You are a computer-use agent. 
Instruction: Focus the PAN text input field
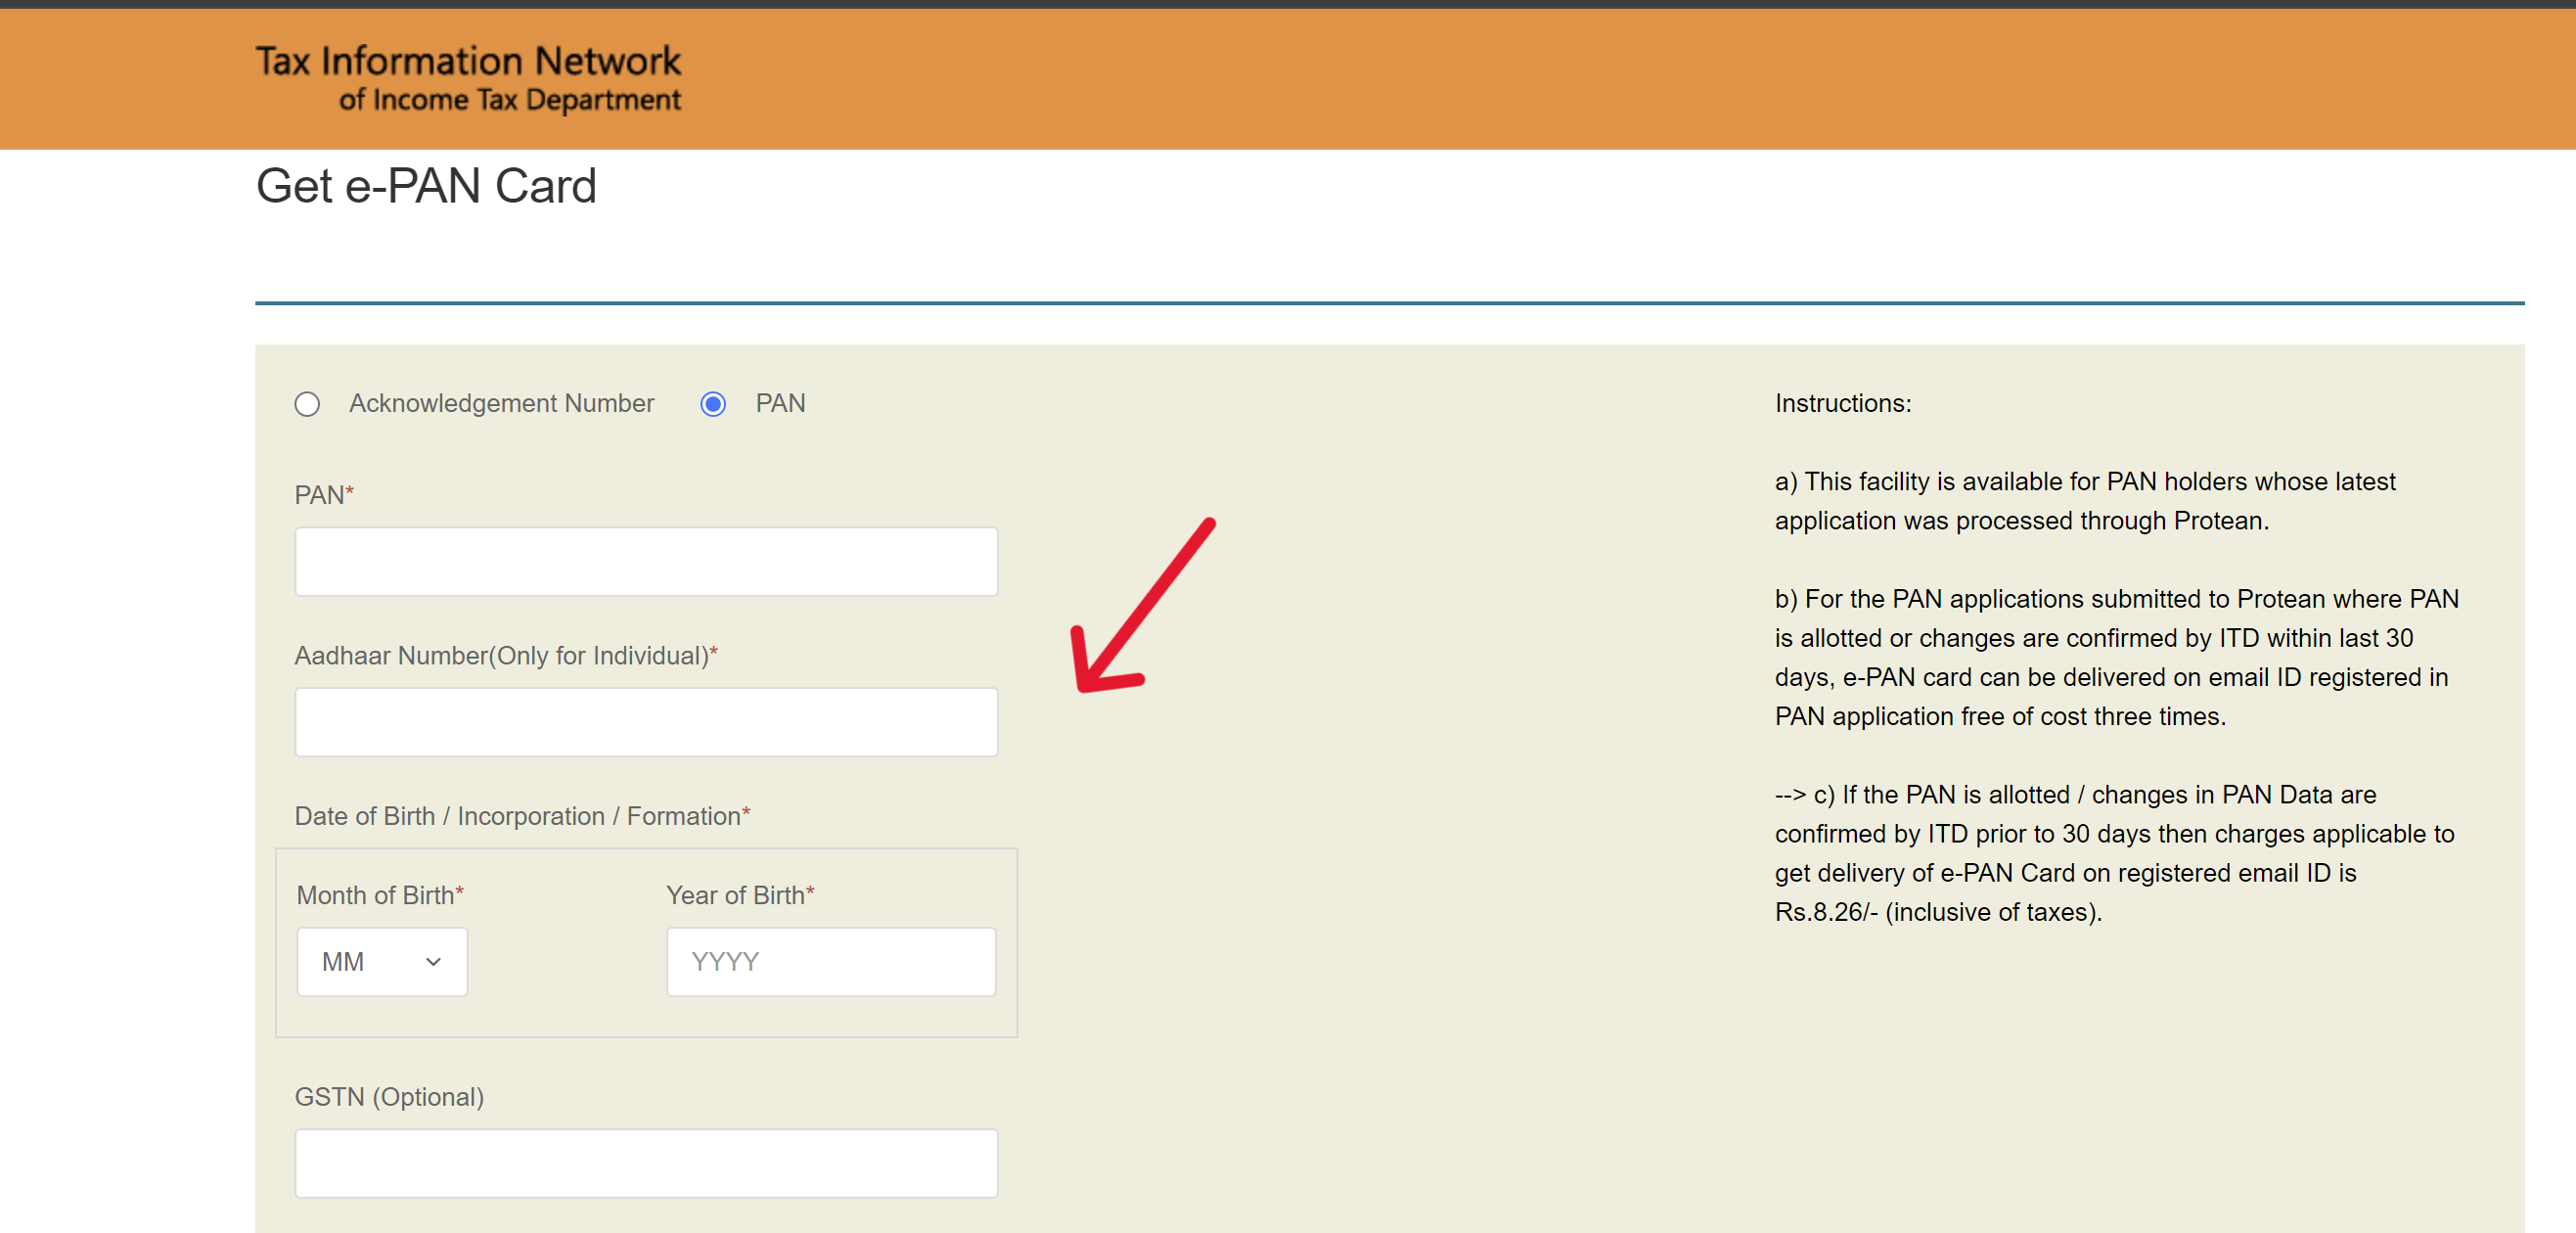pos(646,562)
